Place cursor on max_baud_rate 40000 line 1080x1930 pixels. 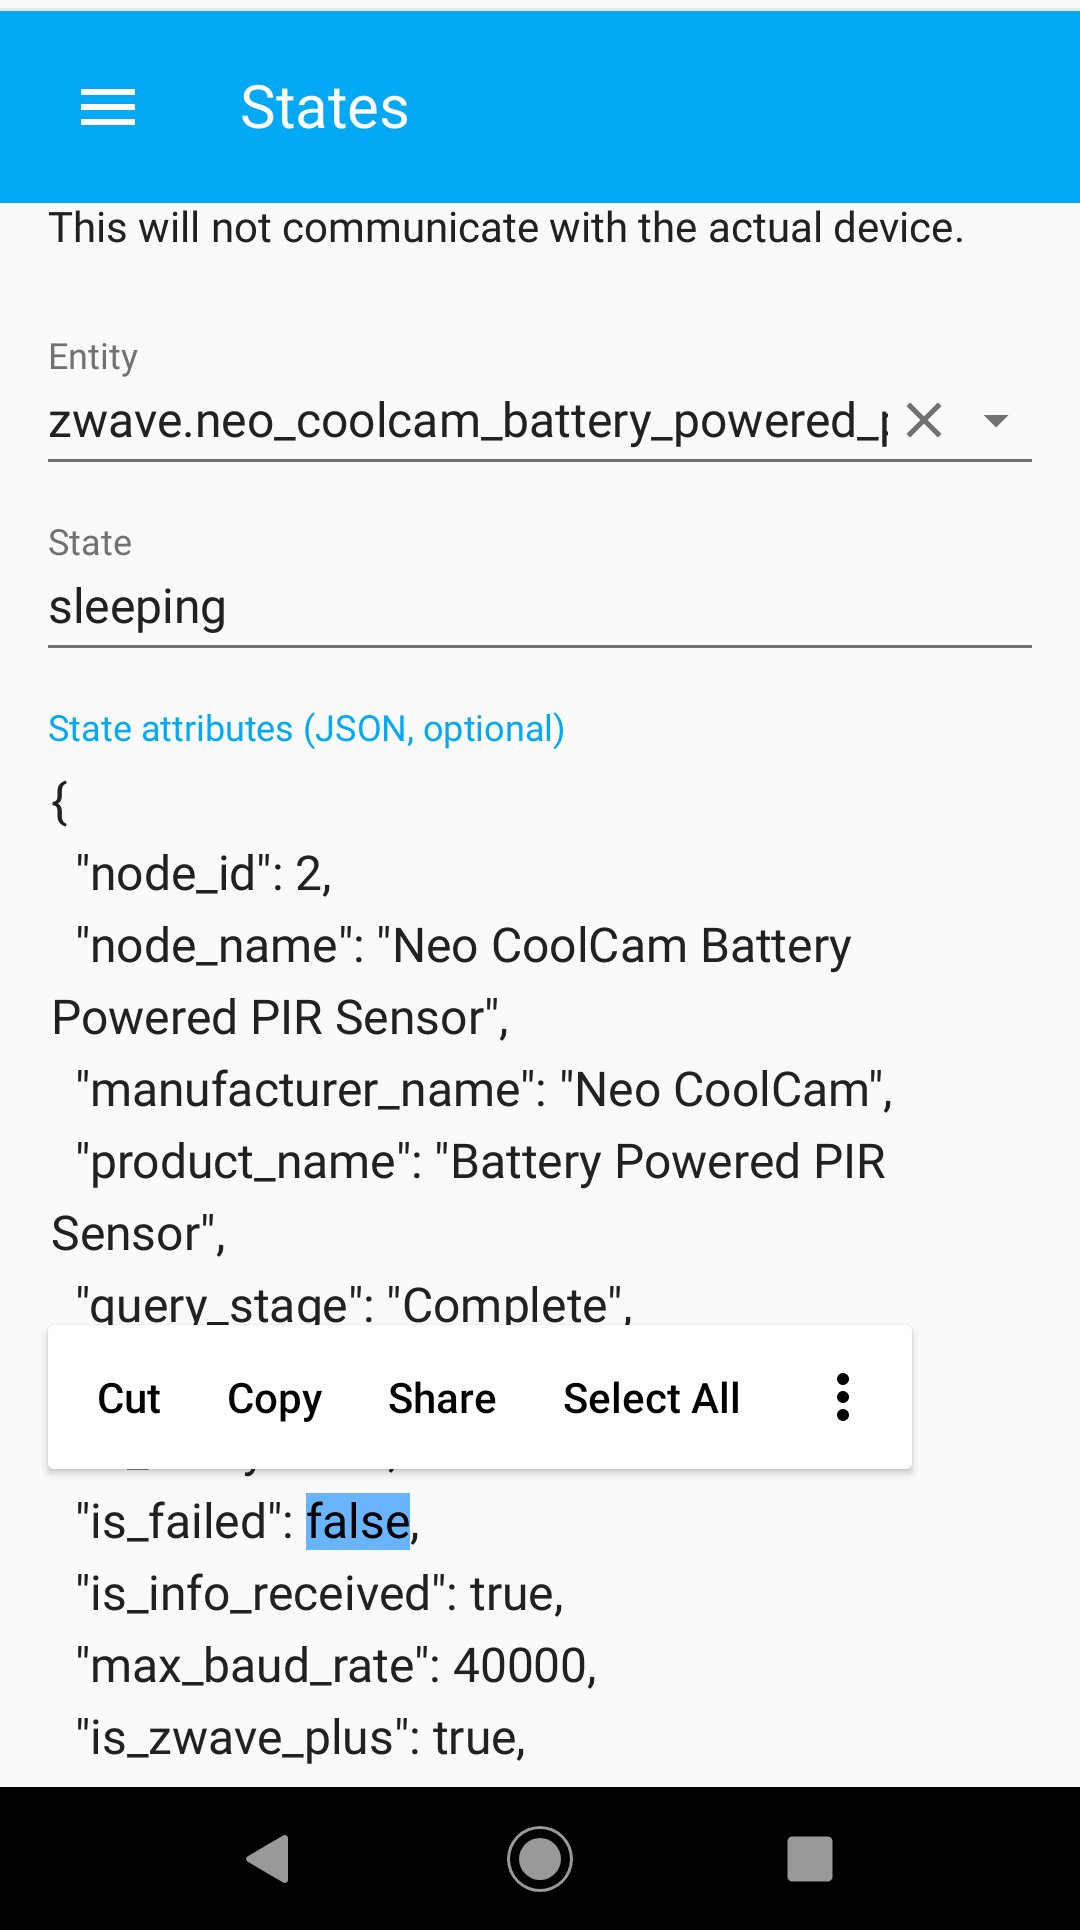pyautogui.click(x=336, y=1666)
